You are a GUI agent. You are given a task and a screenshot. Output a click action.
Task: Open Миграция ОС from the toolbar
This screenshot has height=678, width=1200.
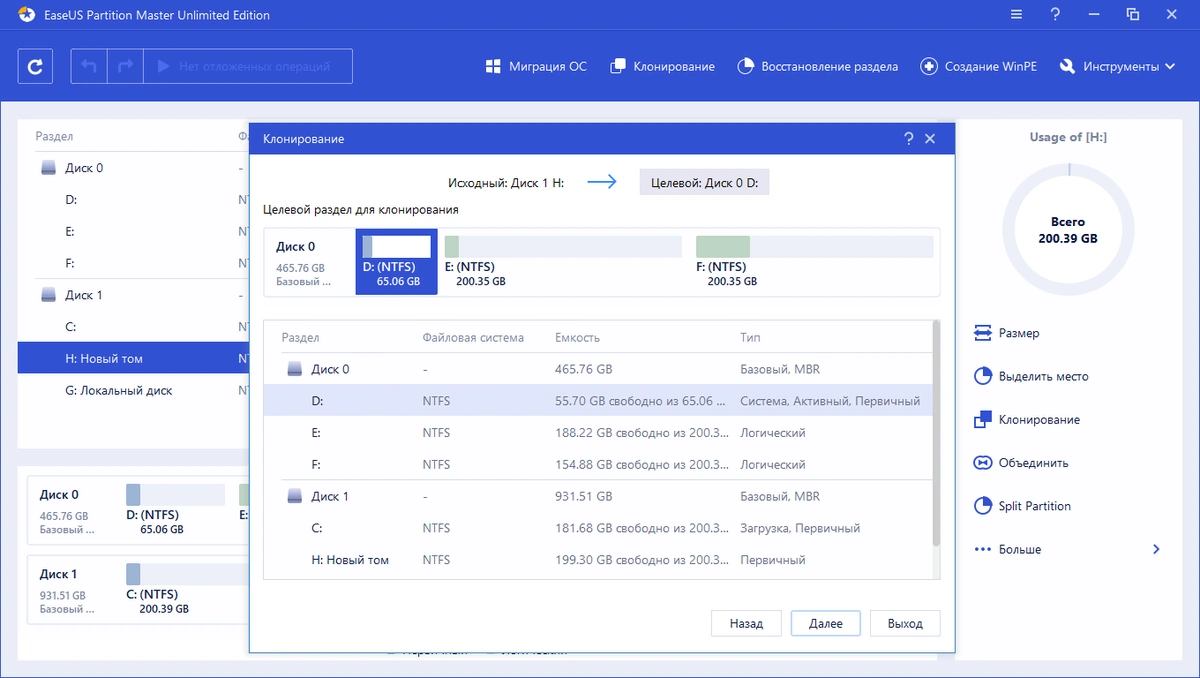536,66
